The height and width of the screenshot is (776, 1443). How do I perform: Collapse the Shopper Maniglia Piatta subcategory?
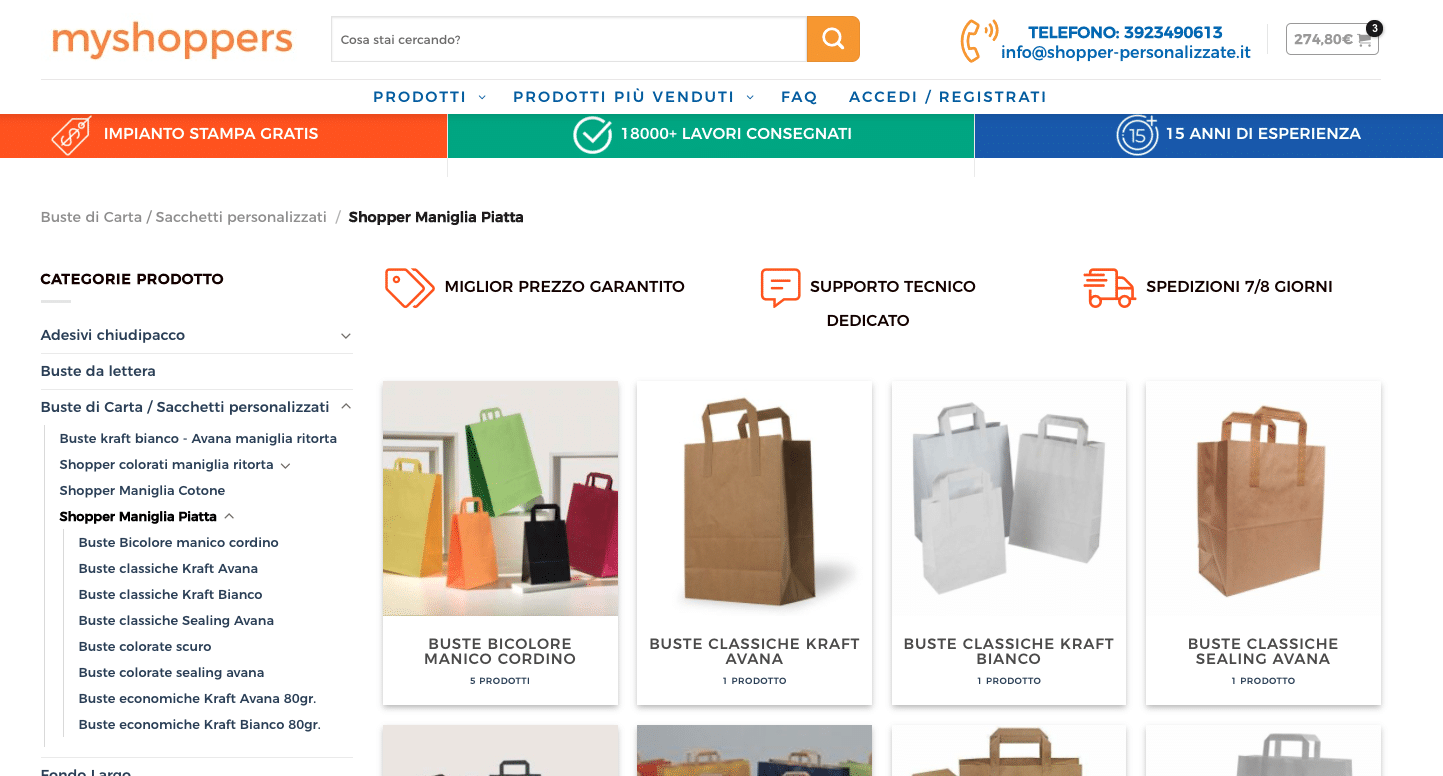pyautogui.click(x=229, y=517)
